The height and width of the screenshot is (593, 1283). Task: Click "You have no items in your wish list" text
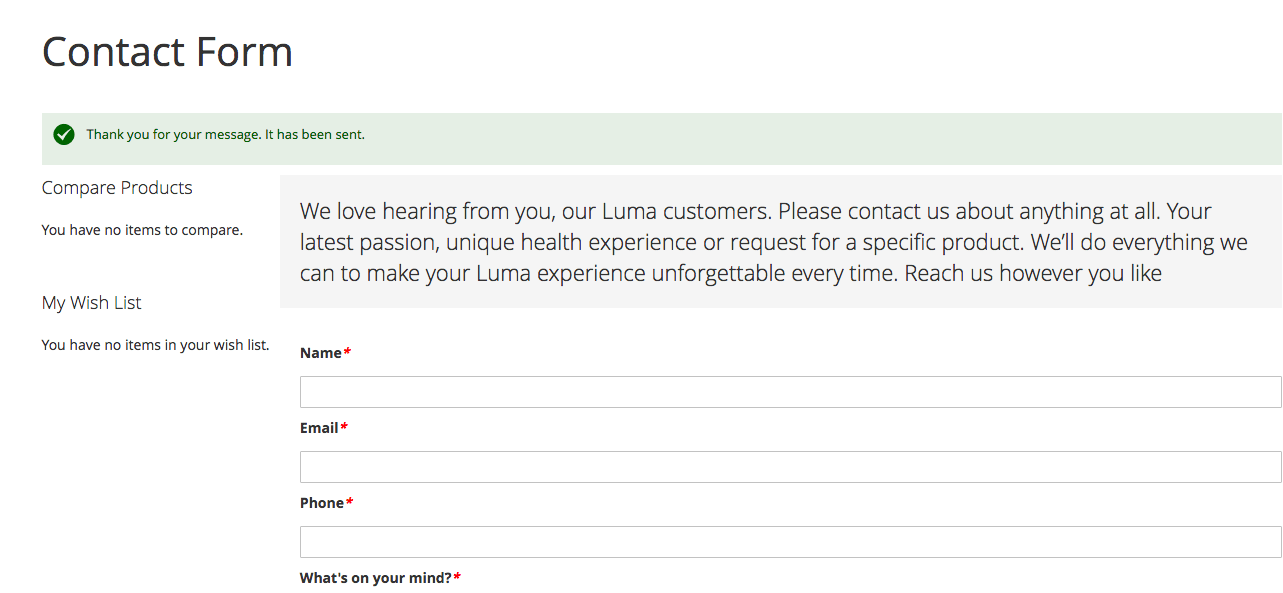155,345
